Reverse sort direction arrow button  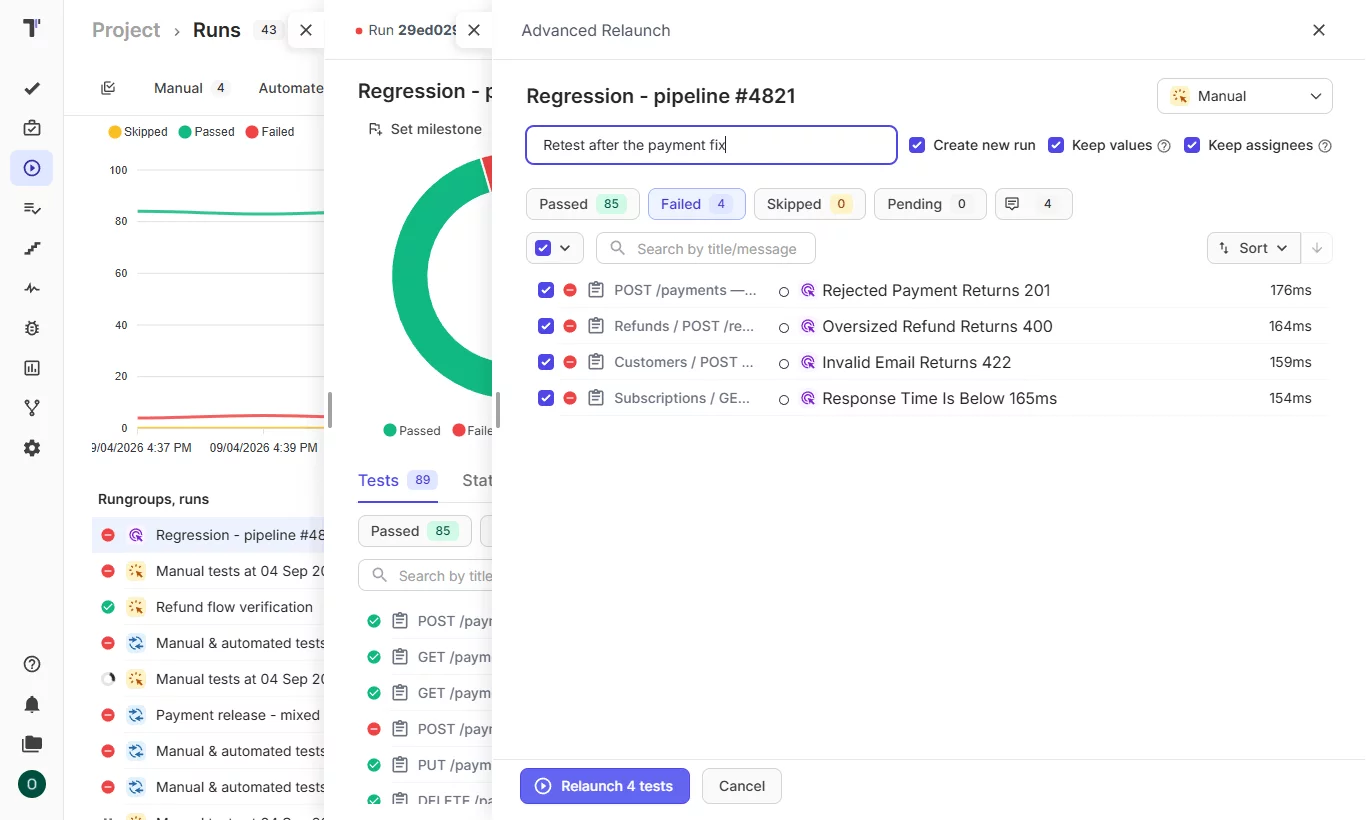[x=1317, y=248]
